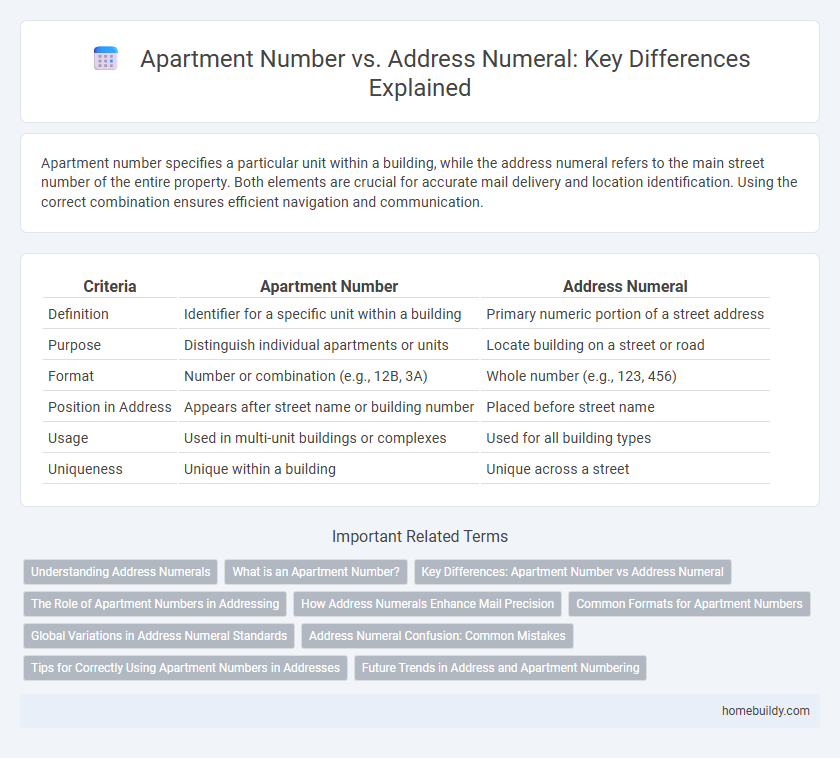Open The Role of Apartment Numbers in Addressing
The image size is (840, 758).
[x=155, y=604]
